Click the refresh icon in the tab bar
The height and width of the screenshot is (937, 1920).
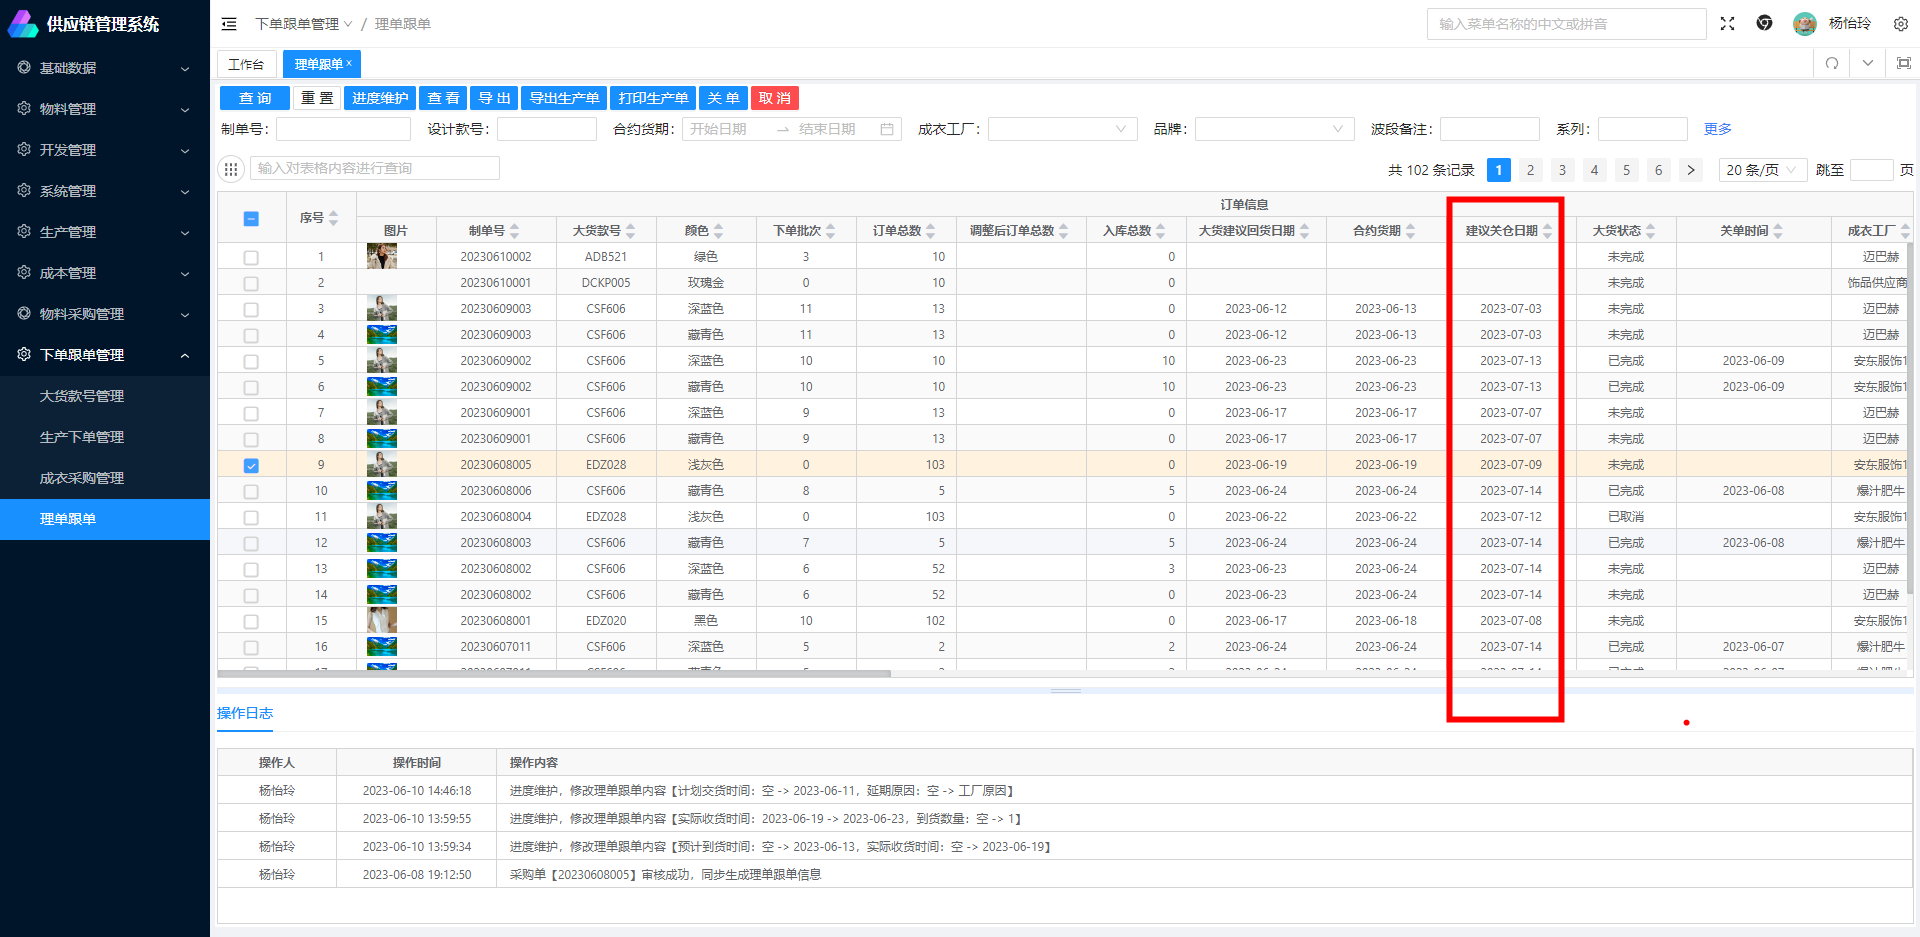[1832, 63]
